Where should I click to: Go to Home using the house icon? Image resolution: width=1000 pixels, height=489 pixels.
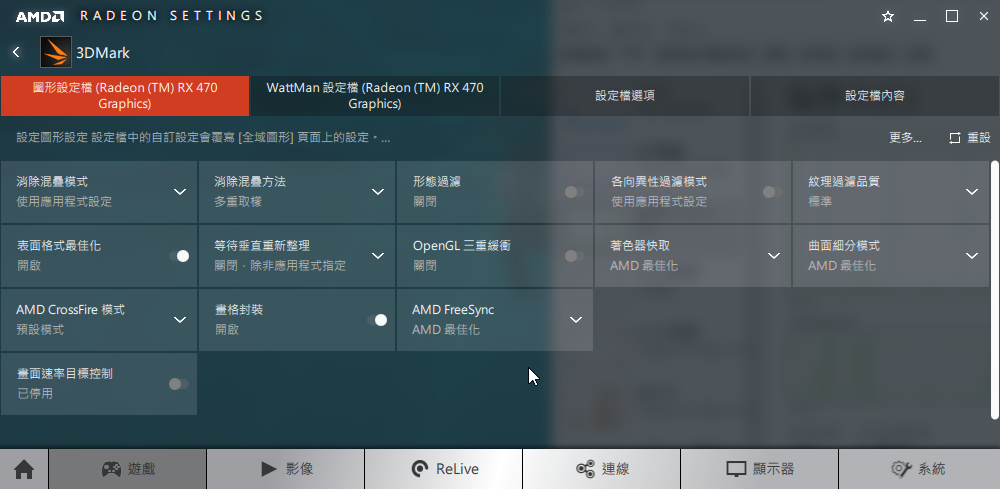tap(24, 469)
